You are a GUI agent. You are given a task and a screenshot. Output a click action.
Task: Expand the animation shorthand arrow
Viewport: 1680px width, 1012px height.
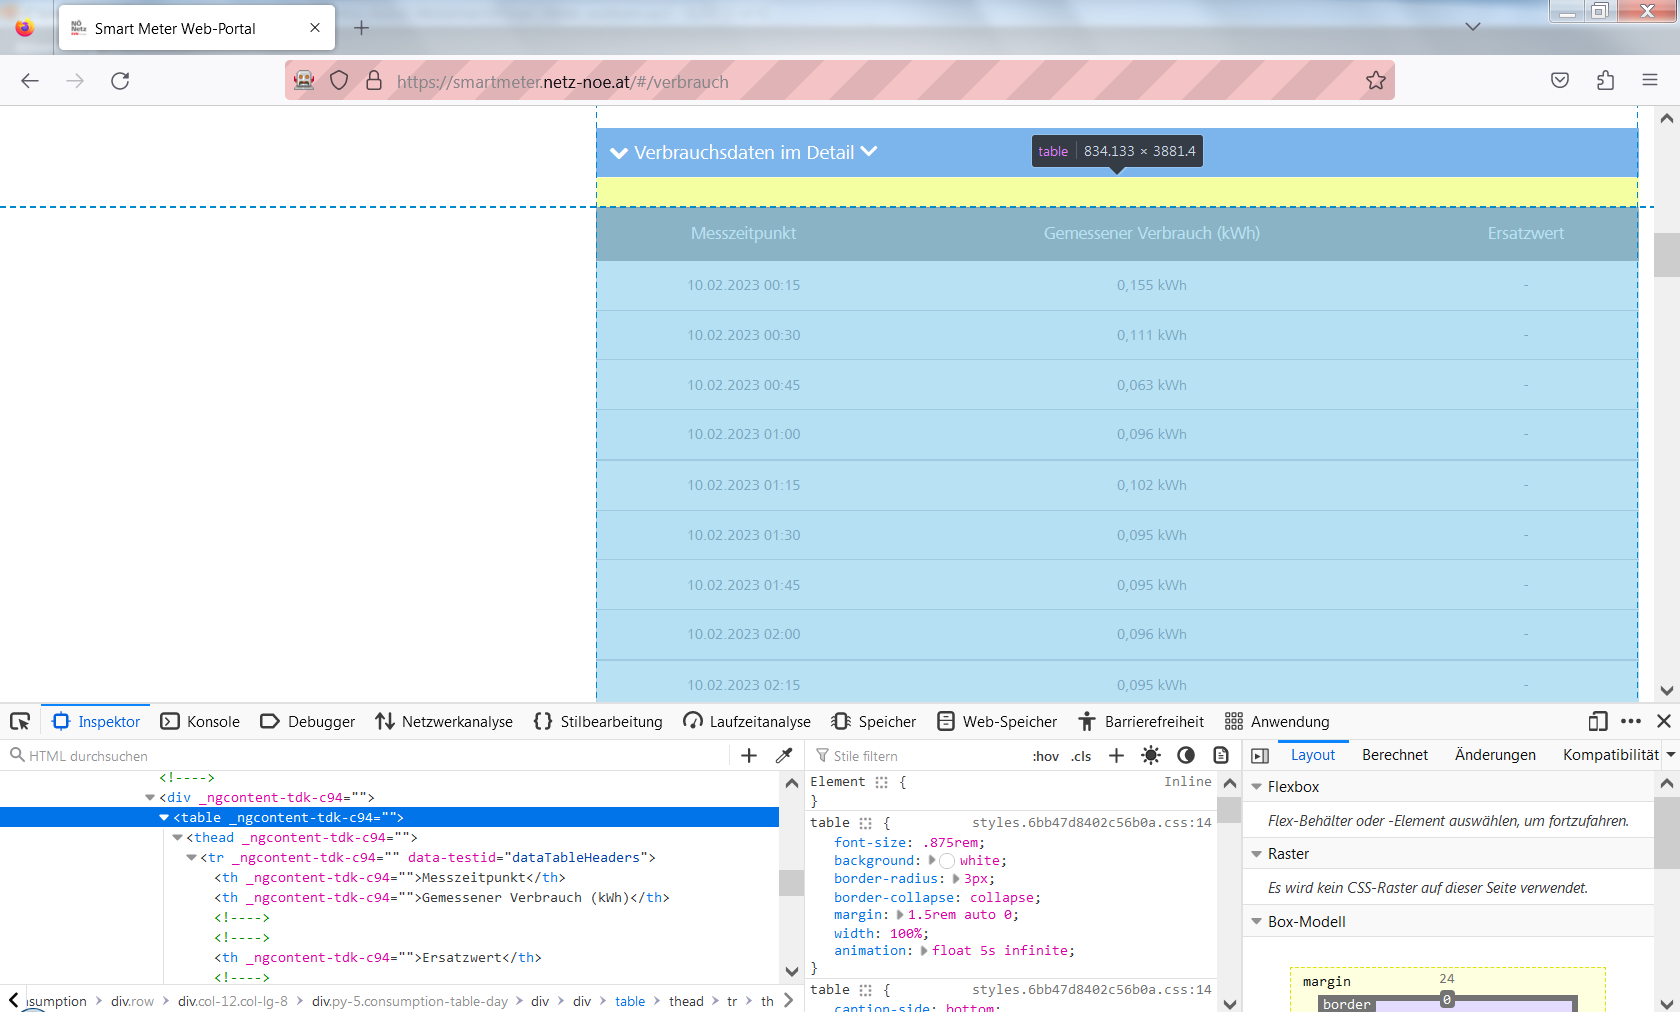tap(924, 951)
